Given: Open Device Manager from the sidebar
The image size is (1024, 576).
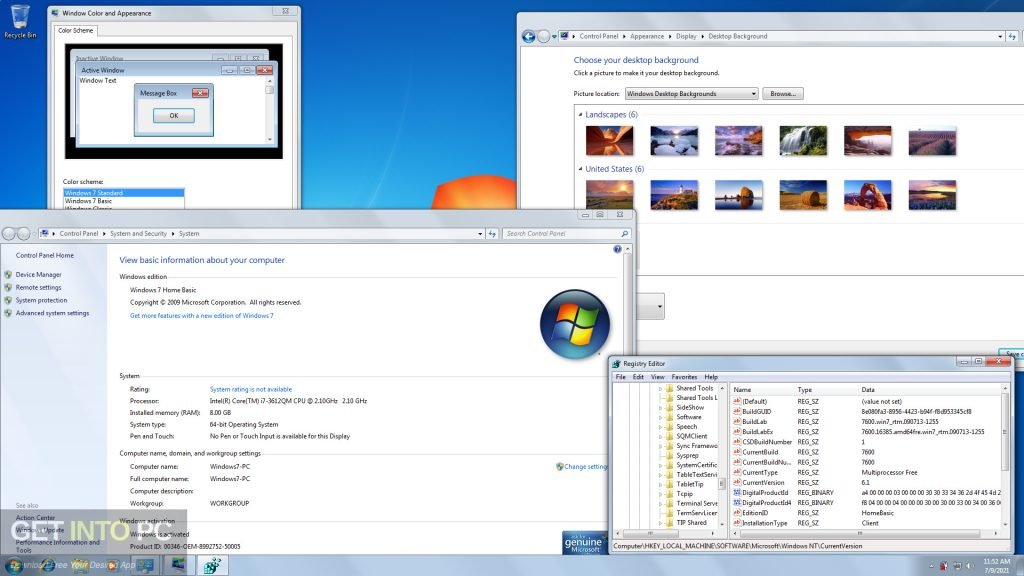Looking at the screenshot, I should point(37,274).
